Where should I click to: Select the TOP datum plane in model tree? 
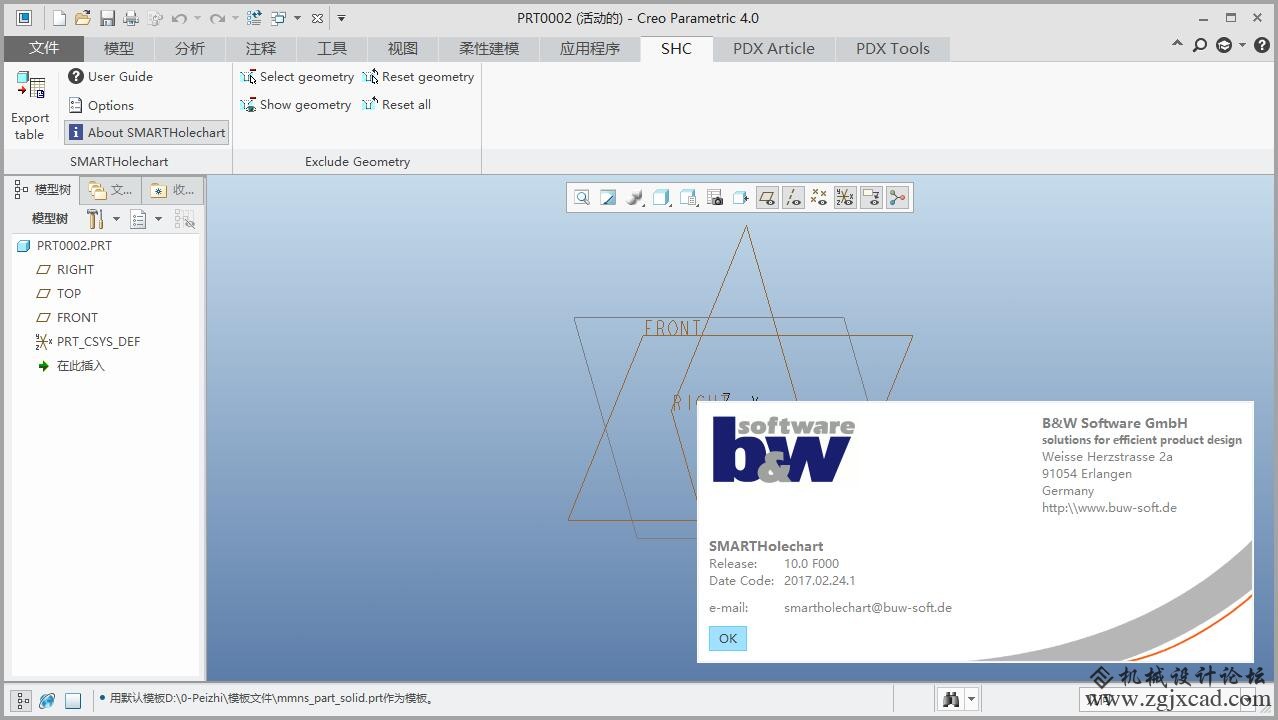coord(59,293)
